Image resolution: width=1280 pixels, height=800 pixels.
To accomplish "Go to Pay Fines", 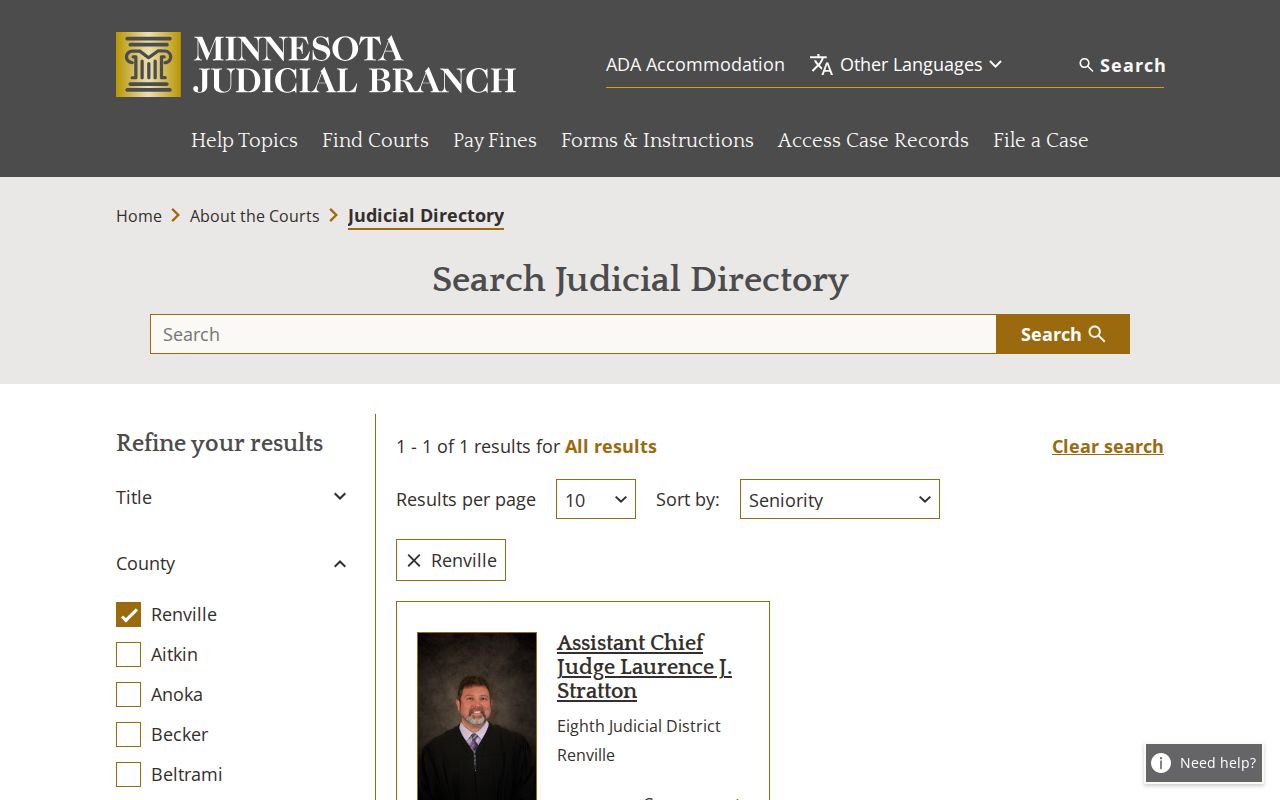I will 495,140.
